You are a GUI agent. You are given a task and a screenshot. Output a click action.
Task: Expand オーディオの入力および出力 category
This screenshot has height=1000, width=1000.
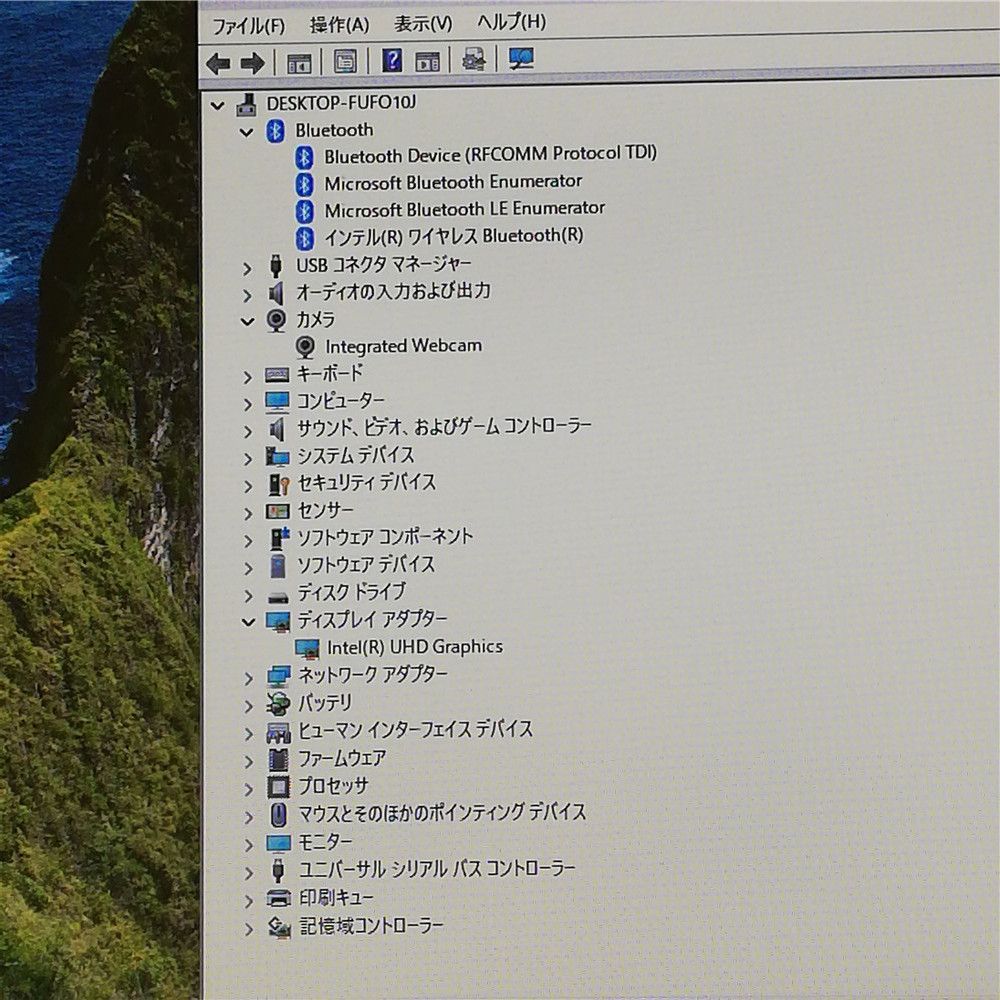pos(247,296)
